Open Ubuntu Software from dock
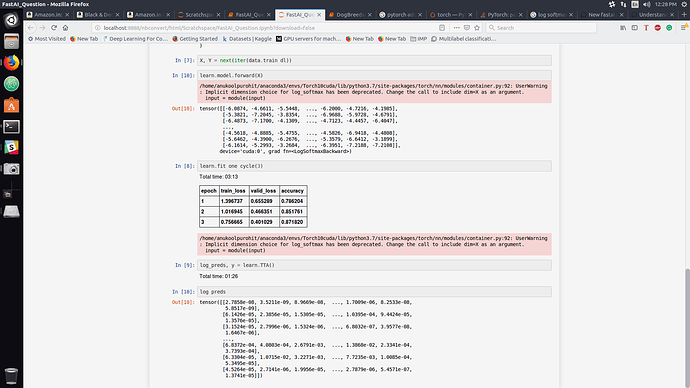 [x=11, y=105]
